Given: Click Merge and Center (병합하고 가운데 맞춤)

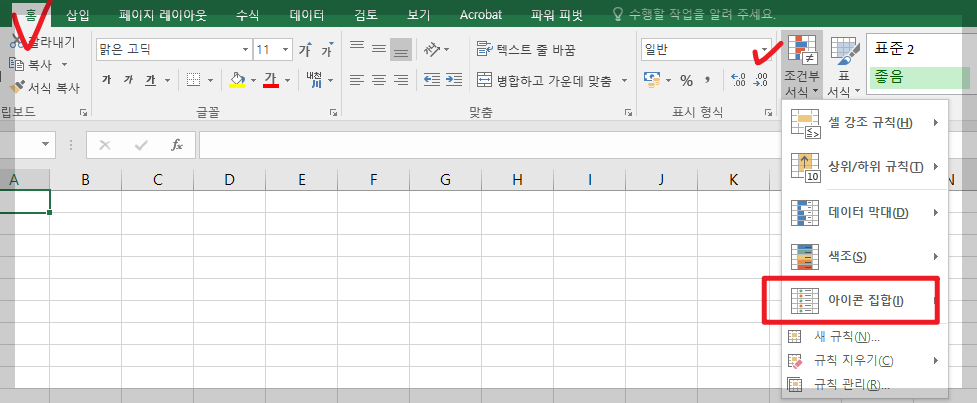Looking at the screenshot, I should click(x=545, y=80).
